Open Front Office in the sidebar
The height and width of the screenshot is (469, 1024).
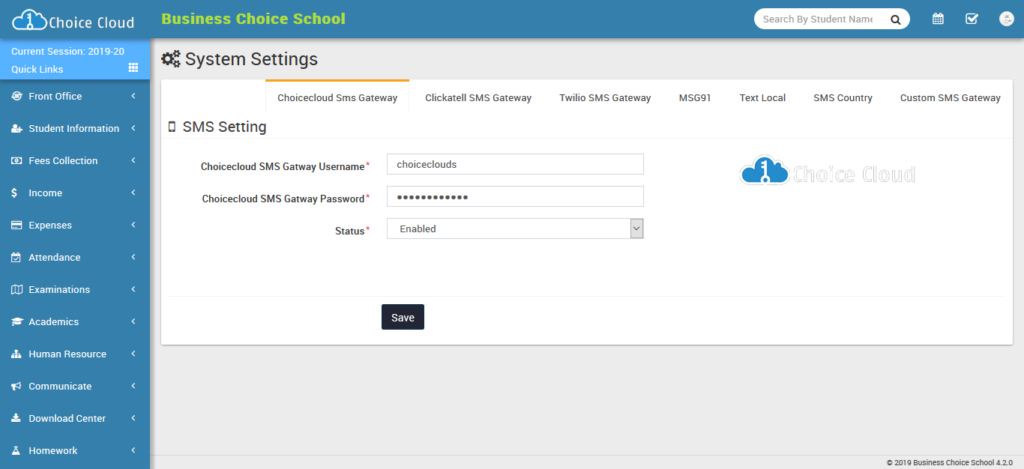point(75,96)
